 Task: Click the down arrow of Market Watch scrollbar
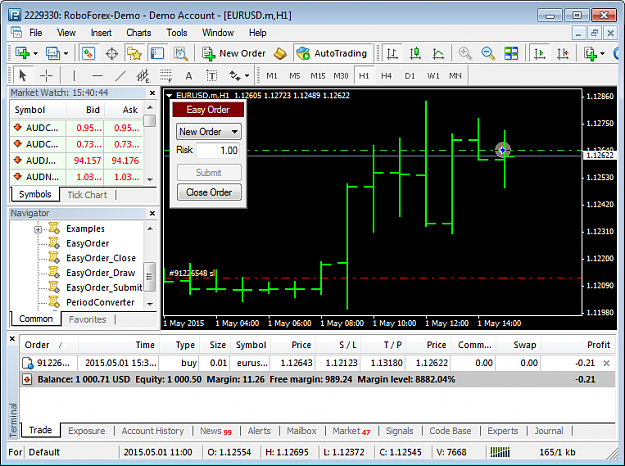pos(150,180)
